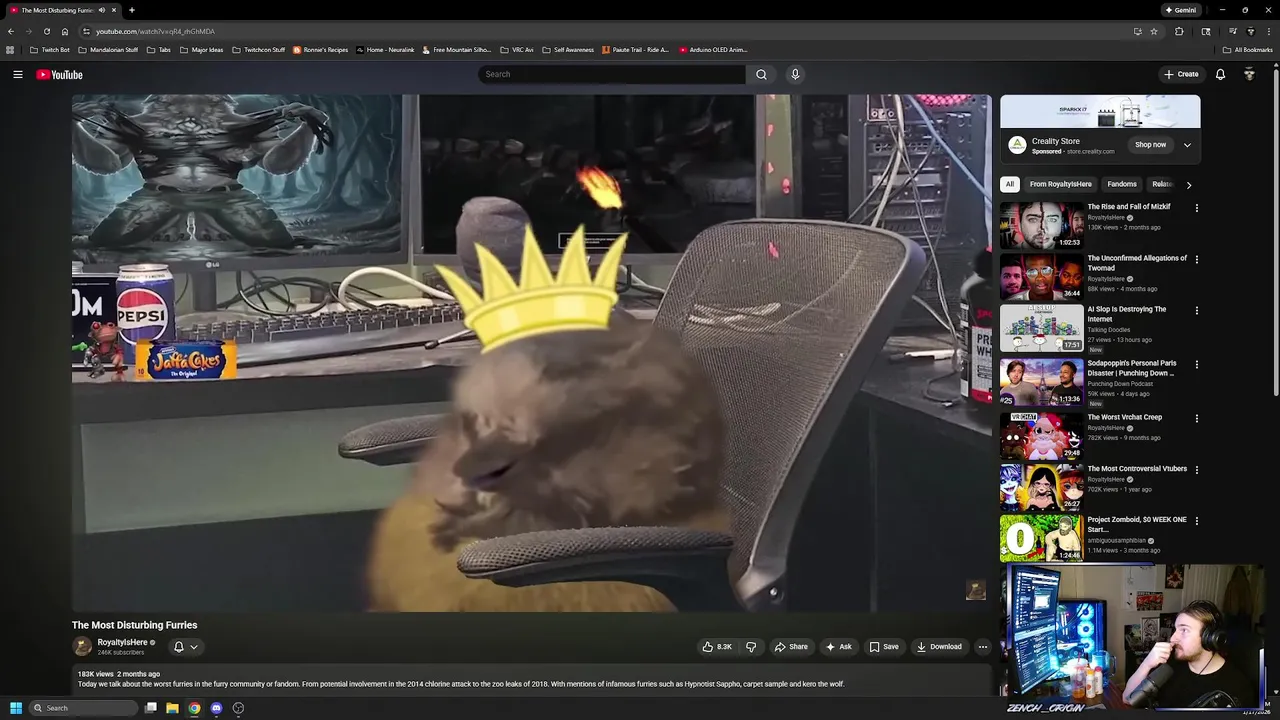
Task: Open the Twitch Bot bookmarks folder
Action: [50, 50]
